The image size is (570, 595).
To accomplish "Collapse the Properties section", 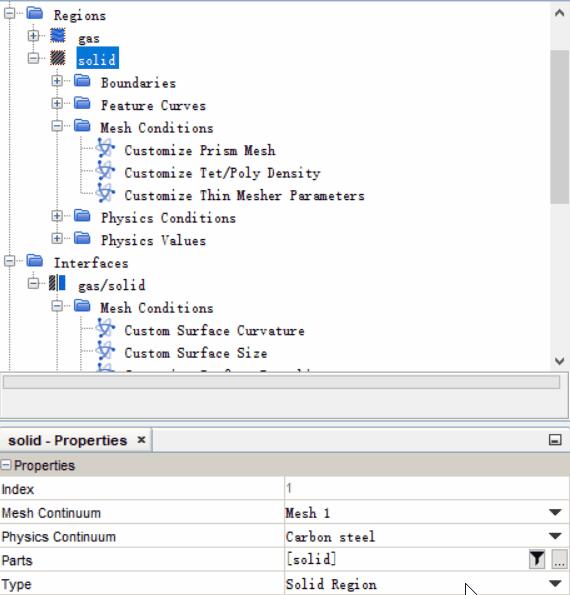I will tap(6, 465).
